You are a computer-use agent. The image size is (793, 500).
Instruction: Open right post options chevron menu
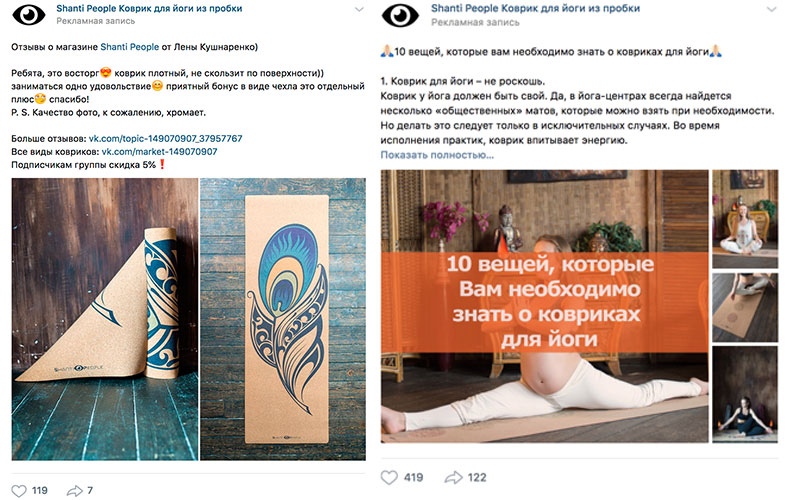[772, 10]
